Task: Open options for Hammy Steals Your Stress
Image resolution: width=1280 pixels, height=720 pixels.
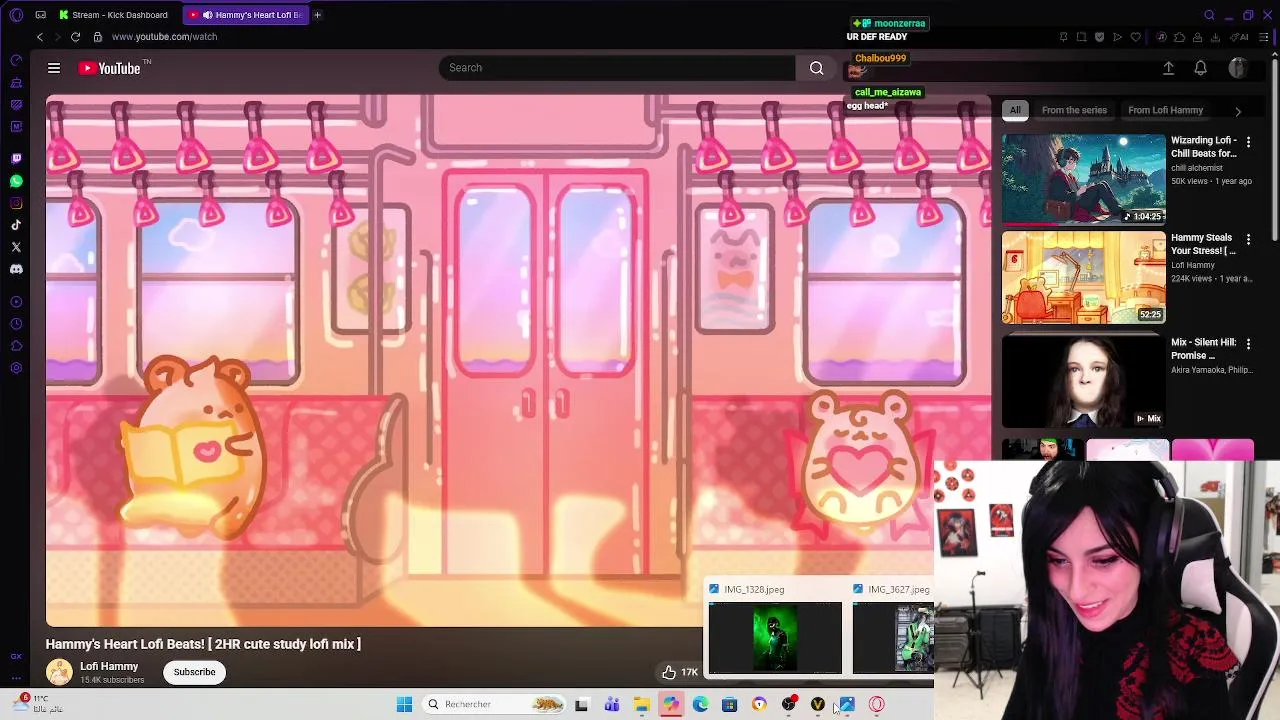Action: (1248, 239)
